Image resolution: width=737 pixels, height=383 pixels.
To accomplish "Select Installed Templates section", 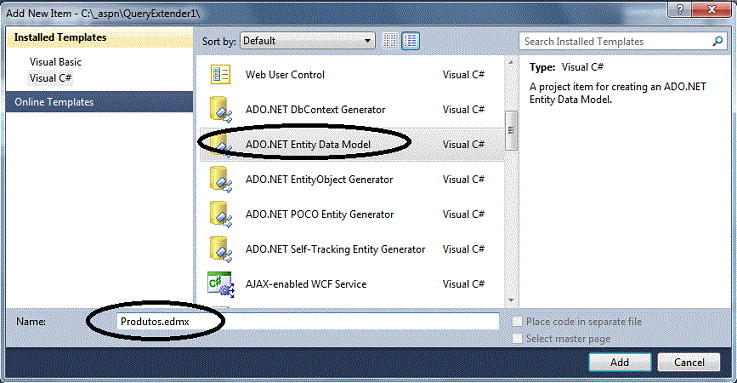I will (99, 37).
